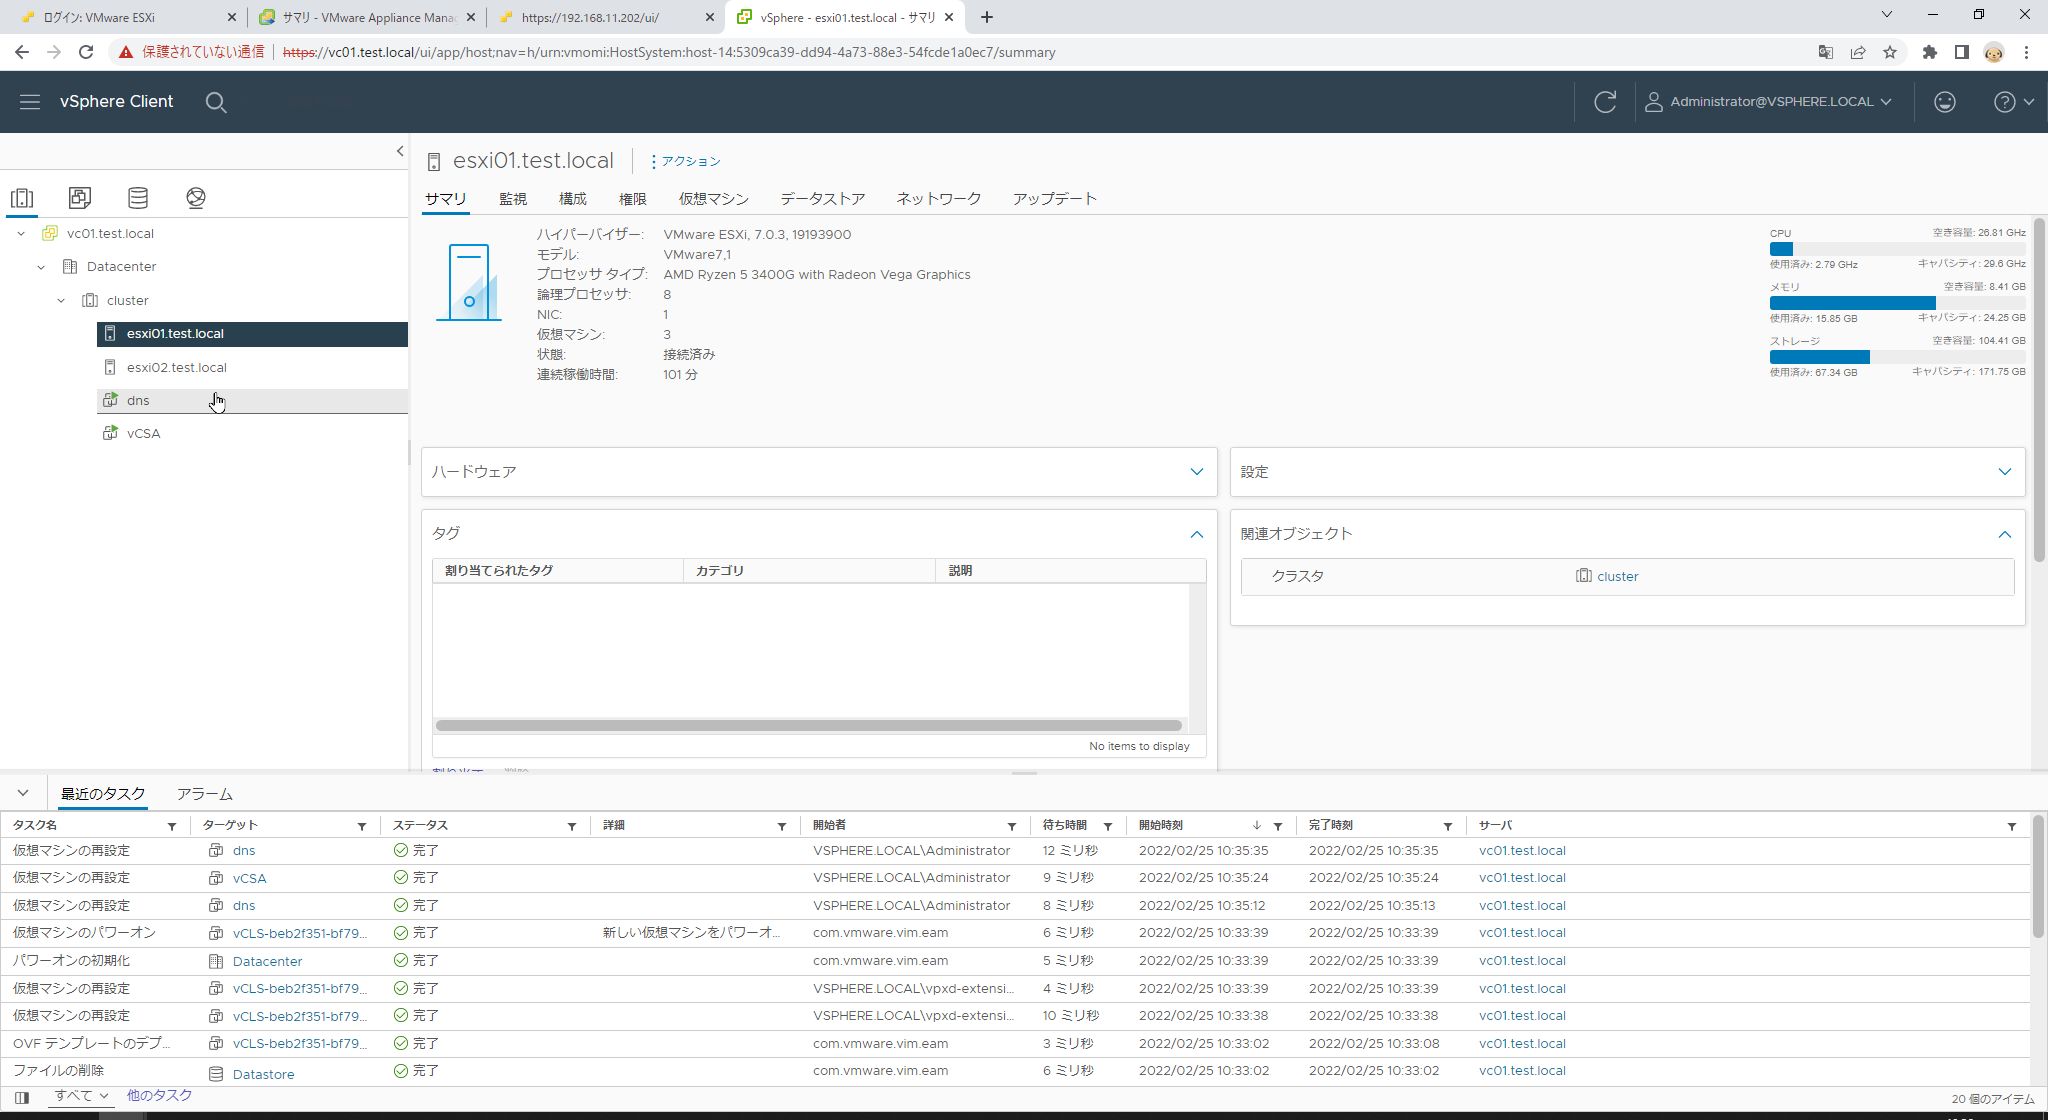Filter the 開始時刻 column
Viewport: 2048px width, 1120px height.
point(1278,826)
